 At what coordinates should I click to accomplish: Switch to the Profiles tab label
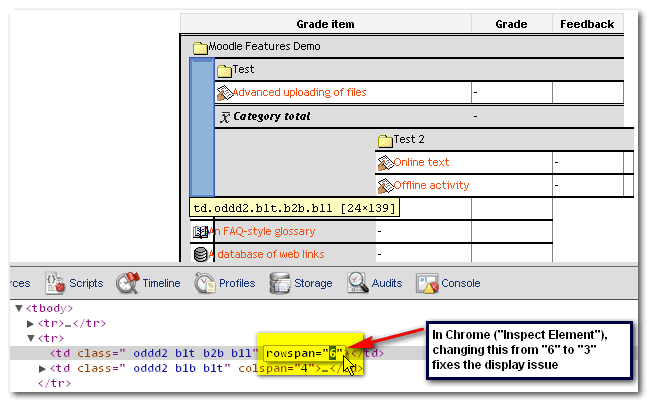point(237,283)
